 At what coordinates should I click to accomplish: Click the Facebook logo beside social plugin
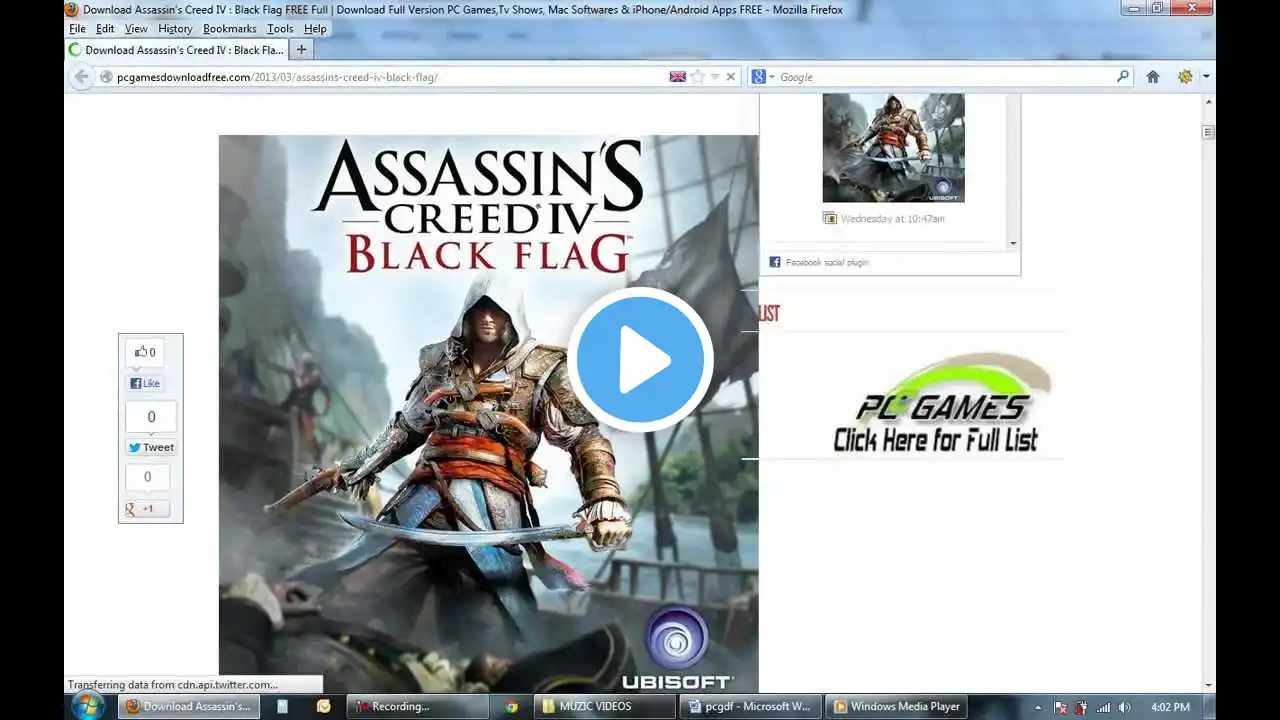click(x=775, y=262)
